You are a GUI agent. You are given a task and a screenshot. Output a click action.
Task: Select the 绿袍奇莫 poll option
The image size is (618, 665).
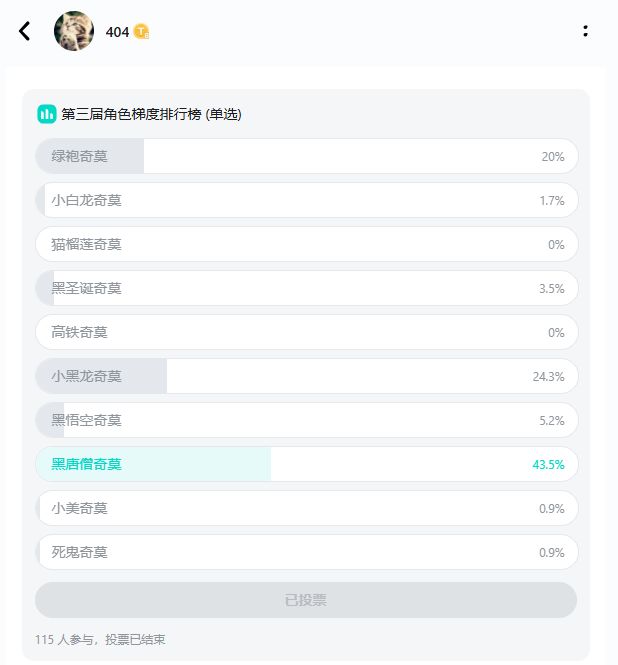coord(306,156)
